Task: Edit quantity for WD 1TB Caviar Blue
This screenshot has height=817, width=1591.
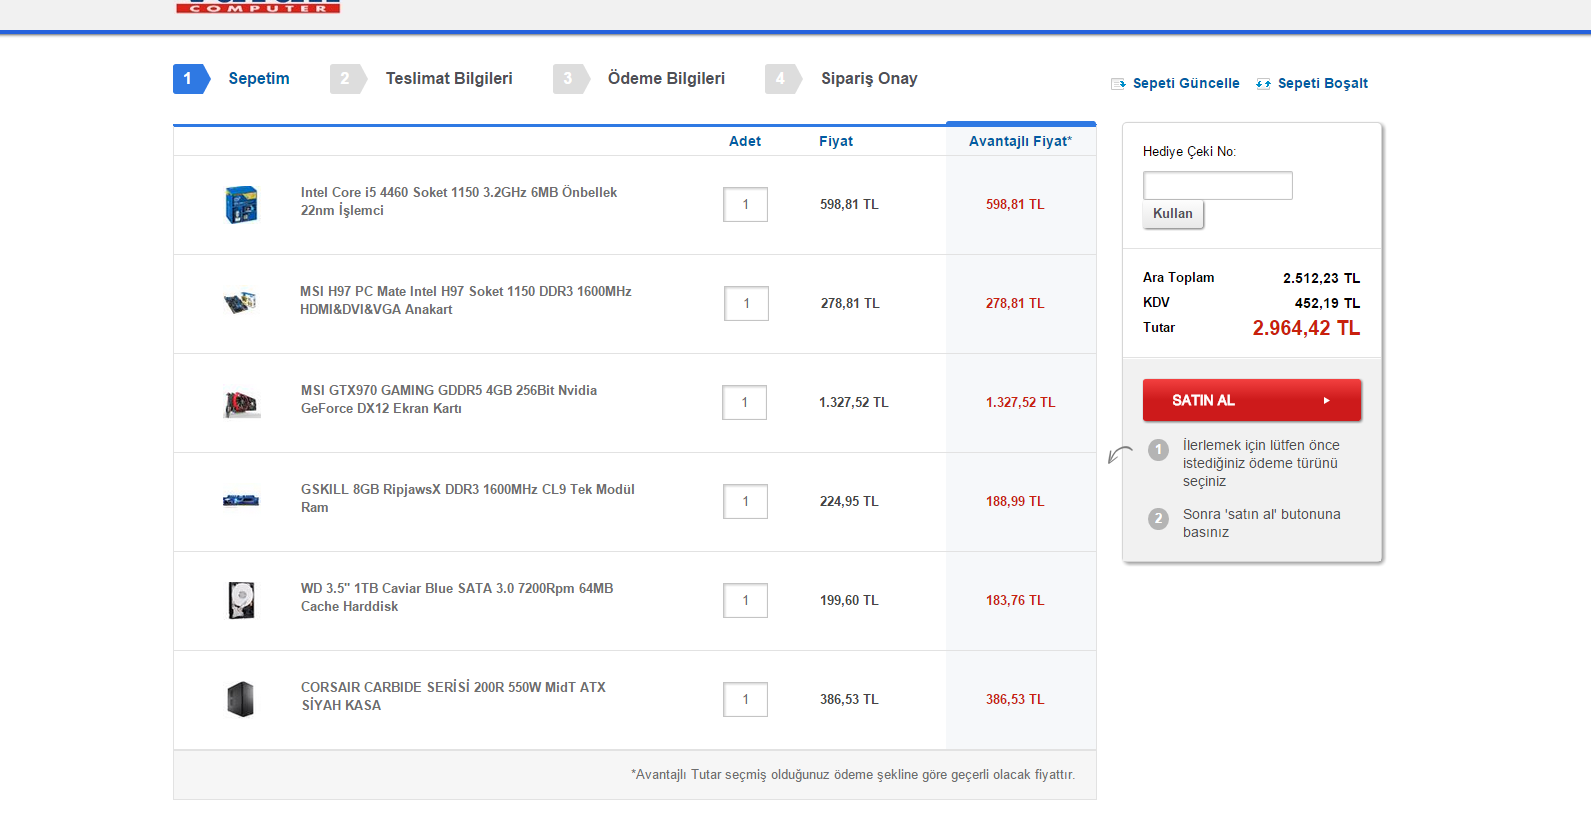Action: 746,600
